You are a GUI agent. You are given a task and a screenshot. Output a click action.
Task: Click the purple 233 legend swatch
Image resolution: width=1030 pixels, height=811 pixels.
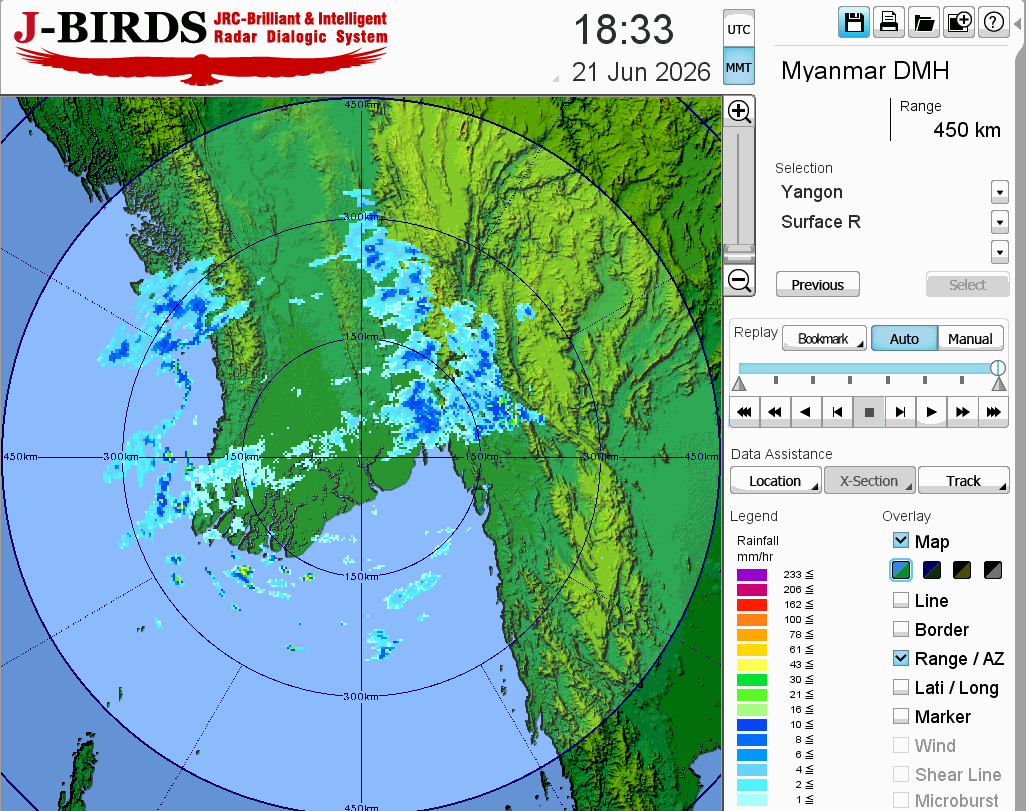pos(751,575)
